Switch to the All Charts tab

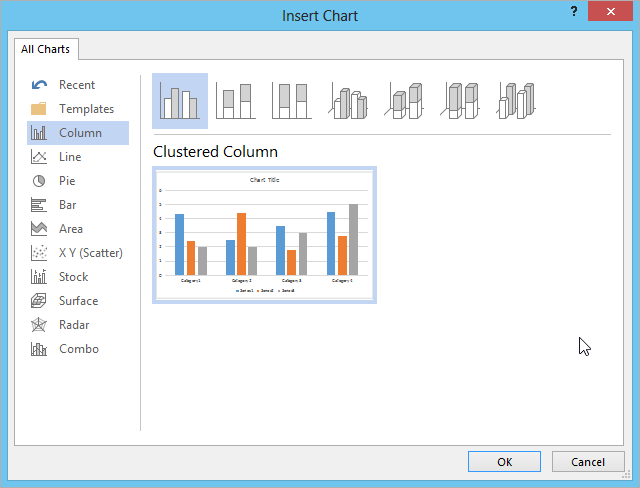[45, 49]
